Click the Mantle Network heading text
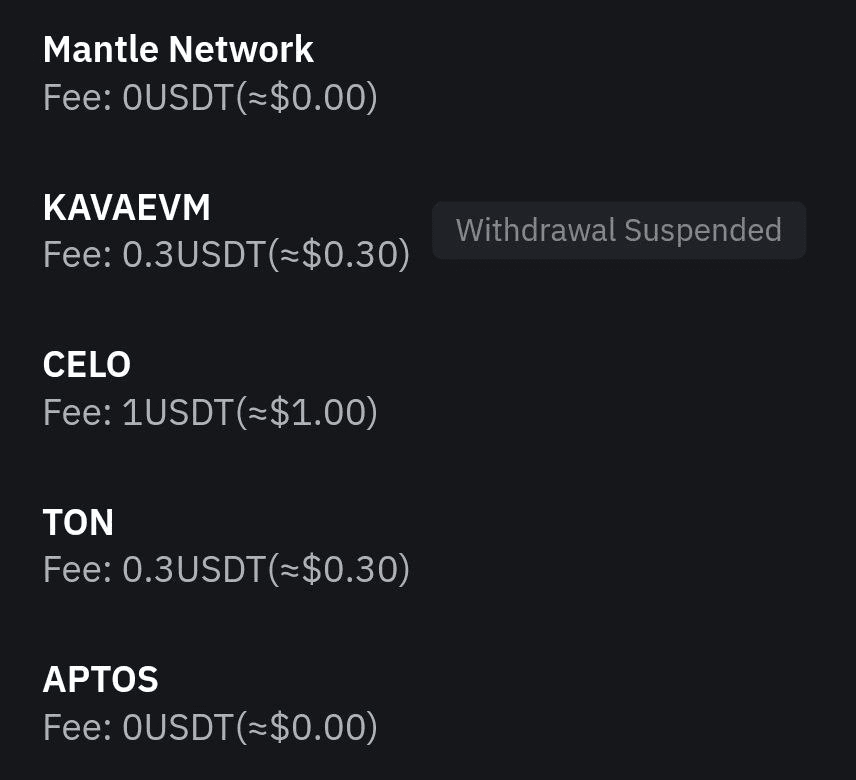 point(178,49)
